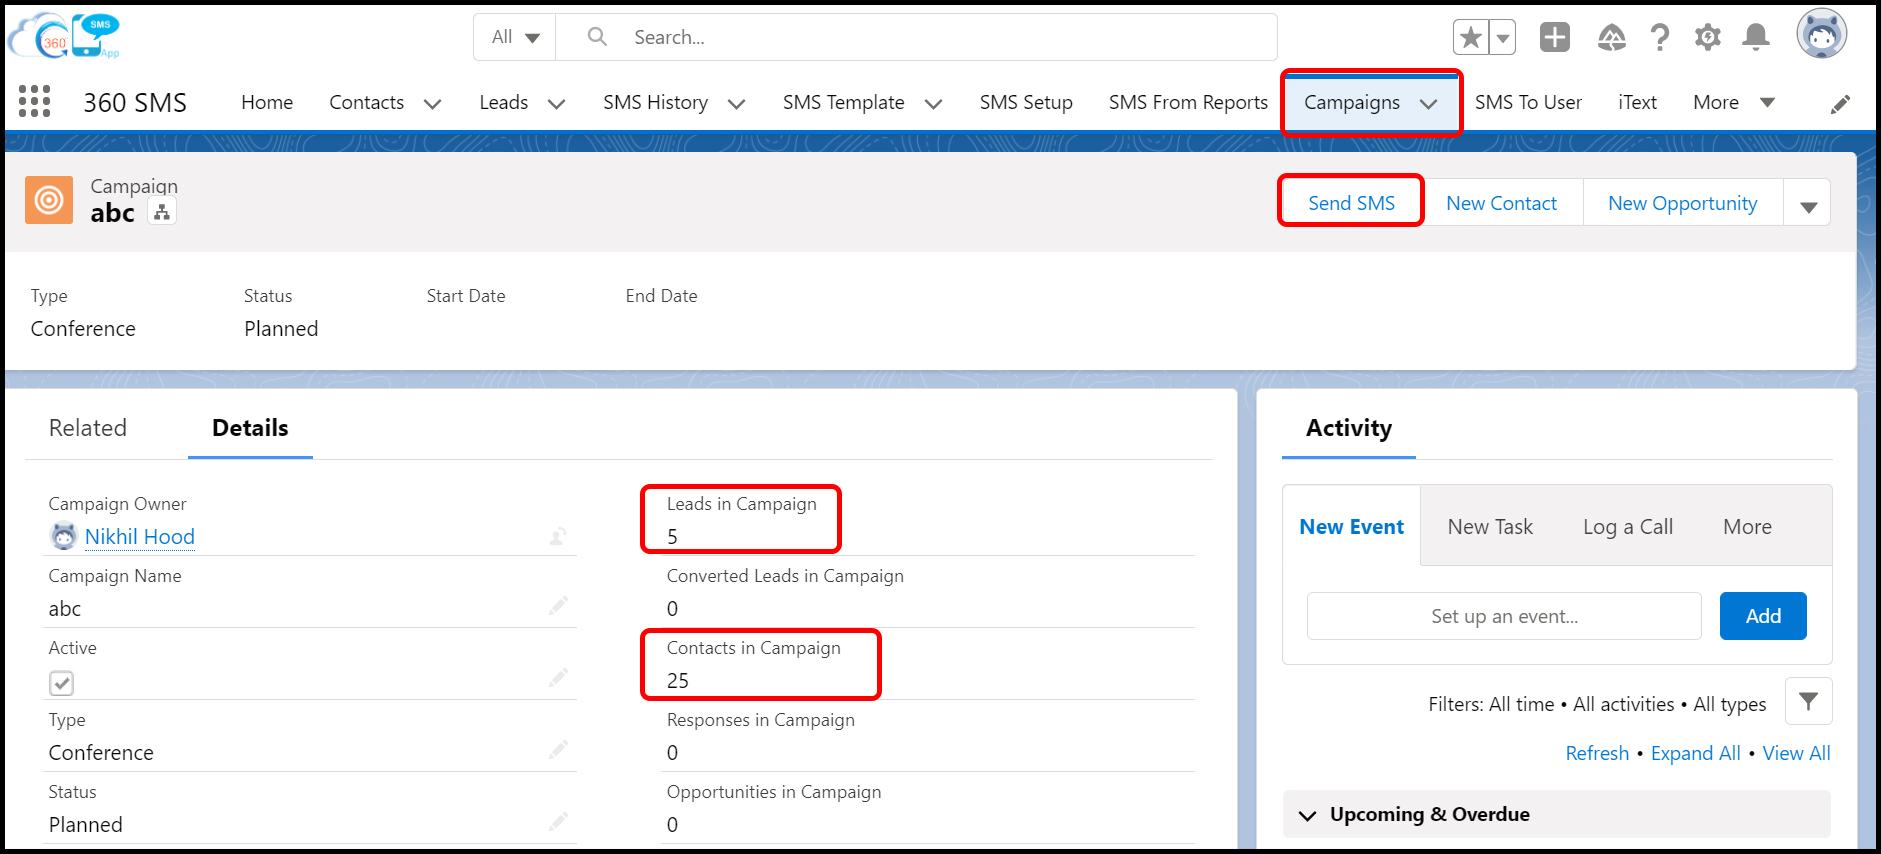Select the Log a Call tab
Screen dimensions: 1881x854
coord(1628,527)
